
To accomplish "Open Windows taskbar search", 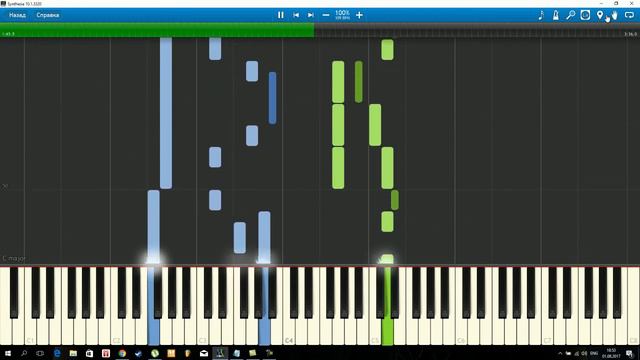I will click(24, 353).
